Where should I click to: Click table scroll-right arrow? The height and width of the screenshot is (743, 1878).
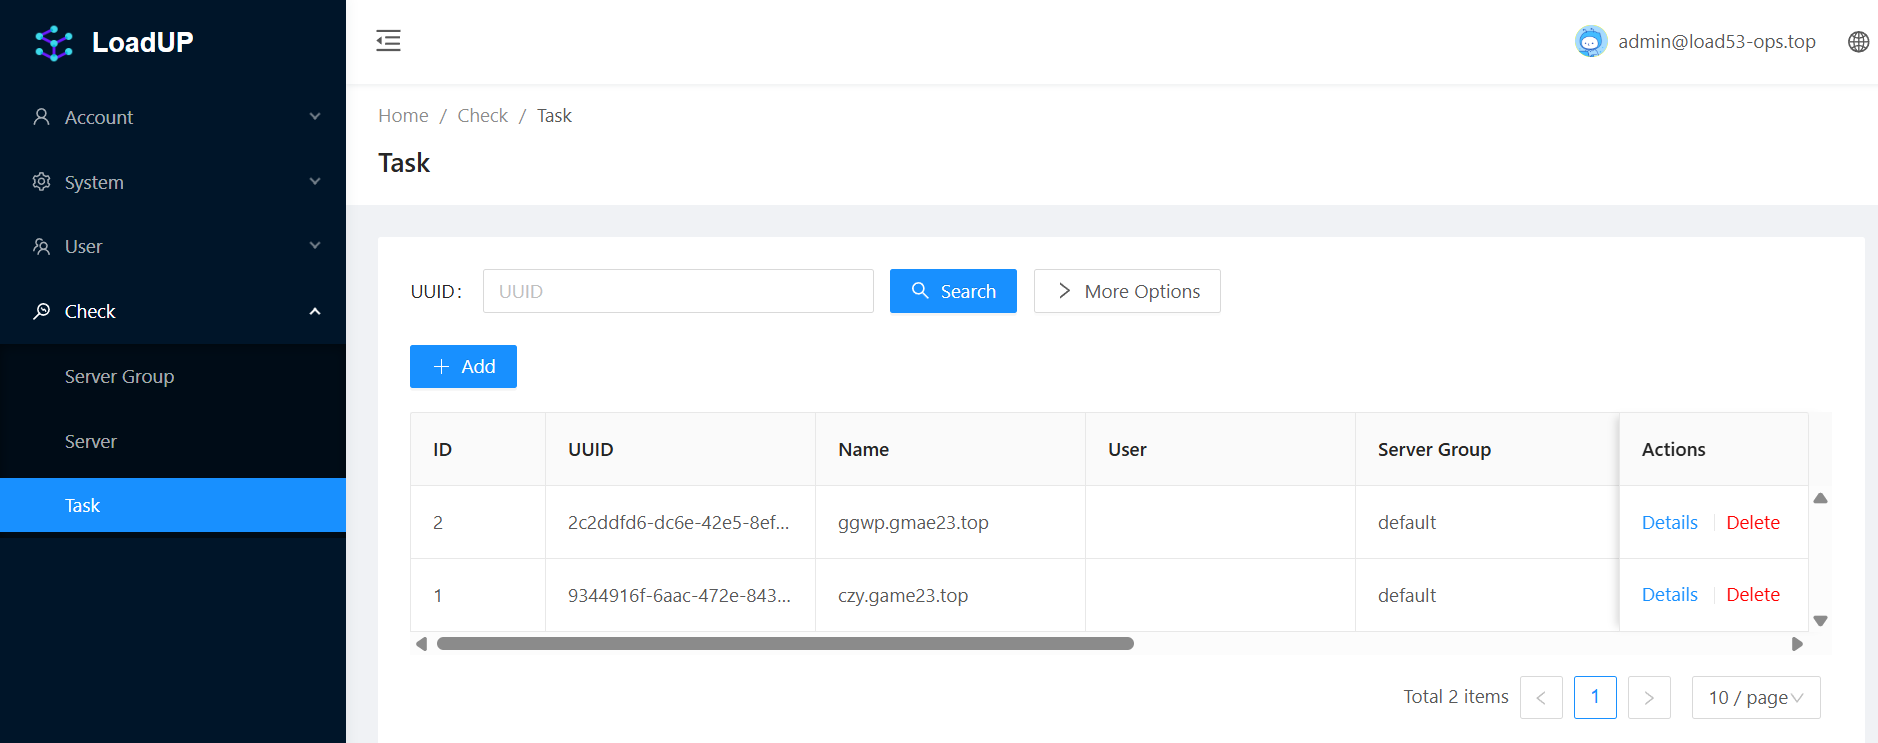point(1797,644)
